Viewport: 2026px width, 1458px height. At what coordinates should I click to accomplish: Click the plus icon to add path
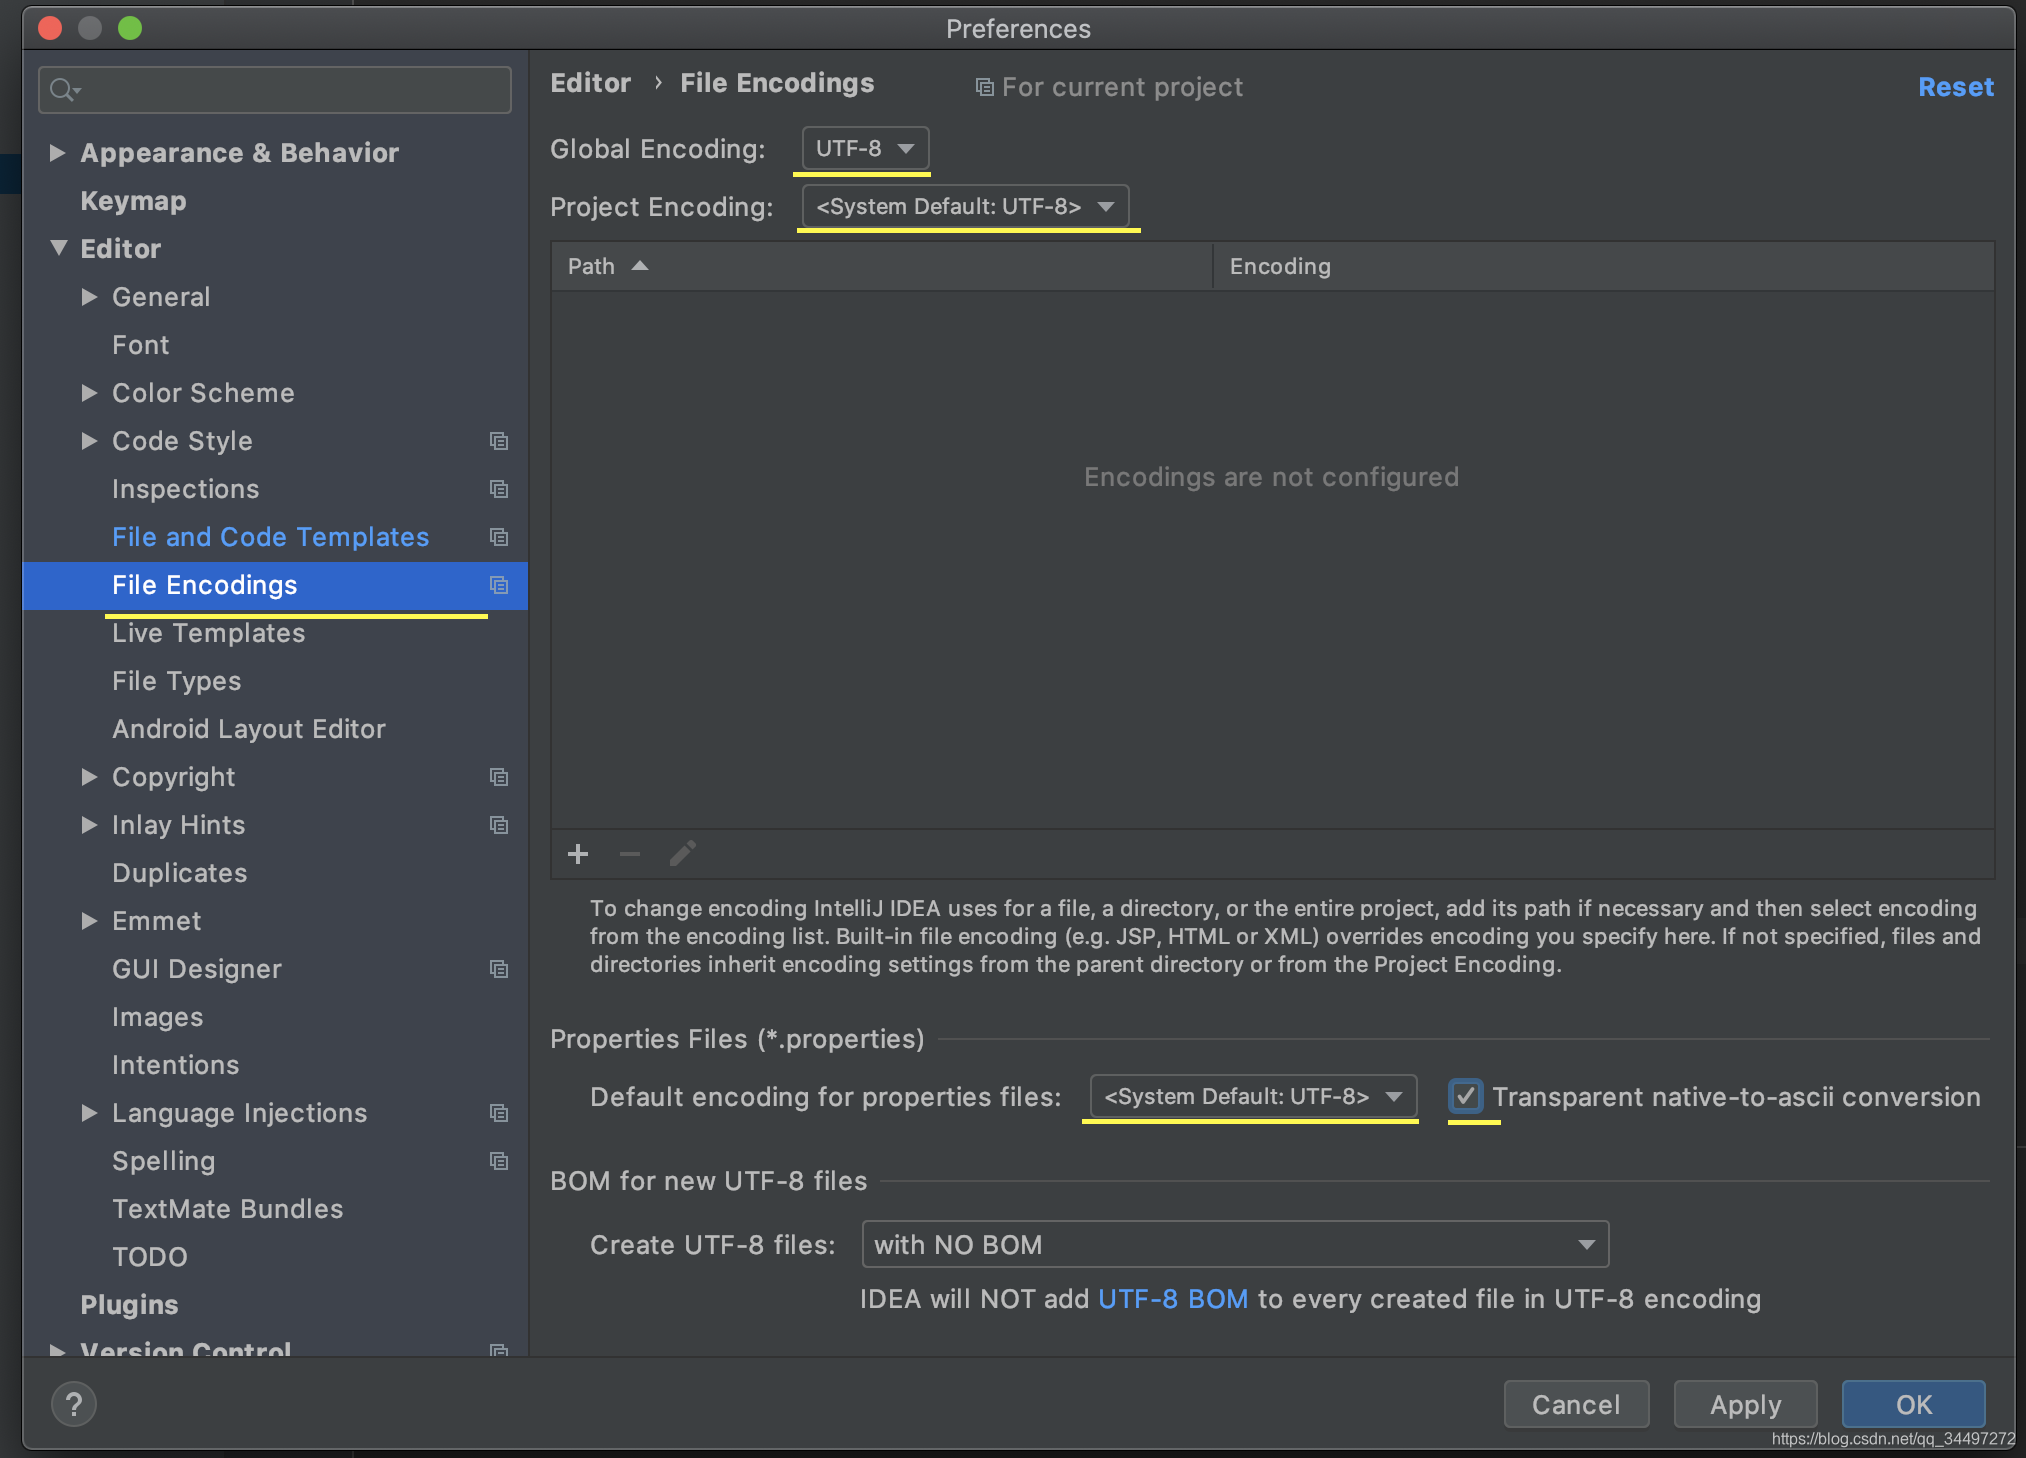[x=578, y=854]
